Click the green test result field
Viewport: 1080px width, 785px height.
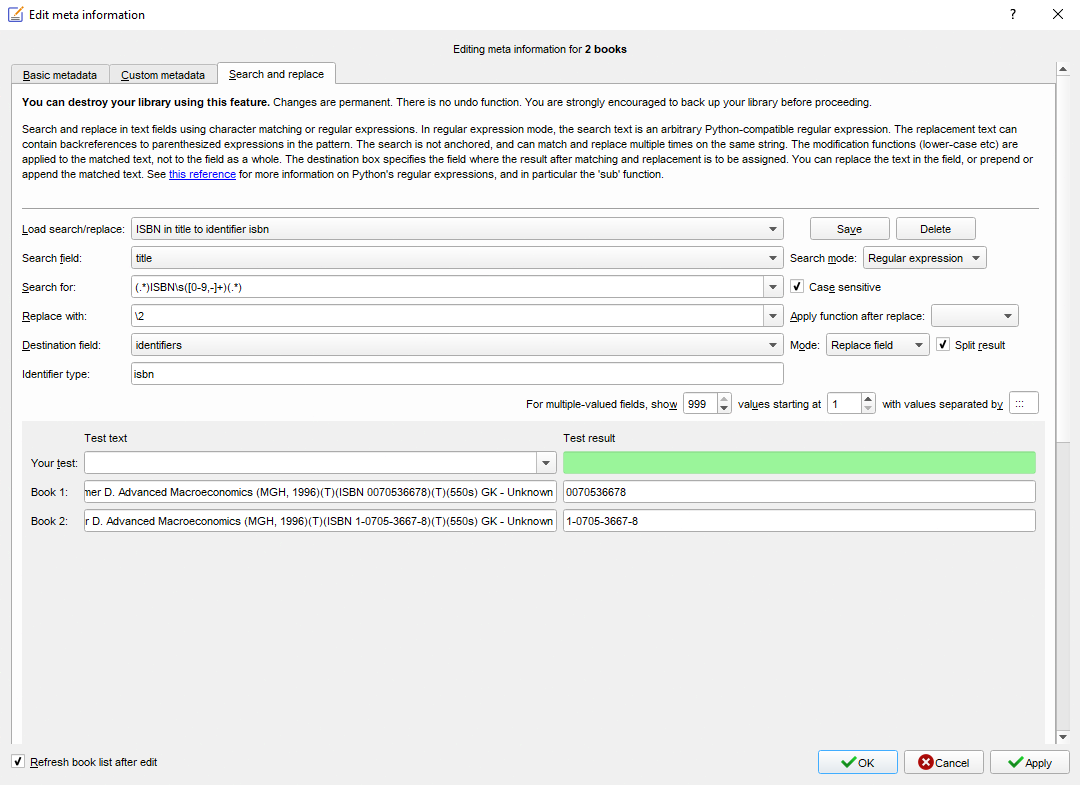[x=799, y=463]
